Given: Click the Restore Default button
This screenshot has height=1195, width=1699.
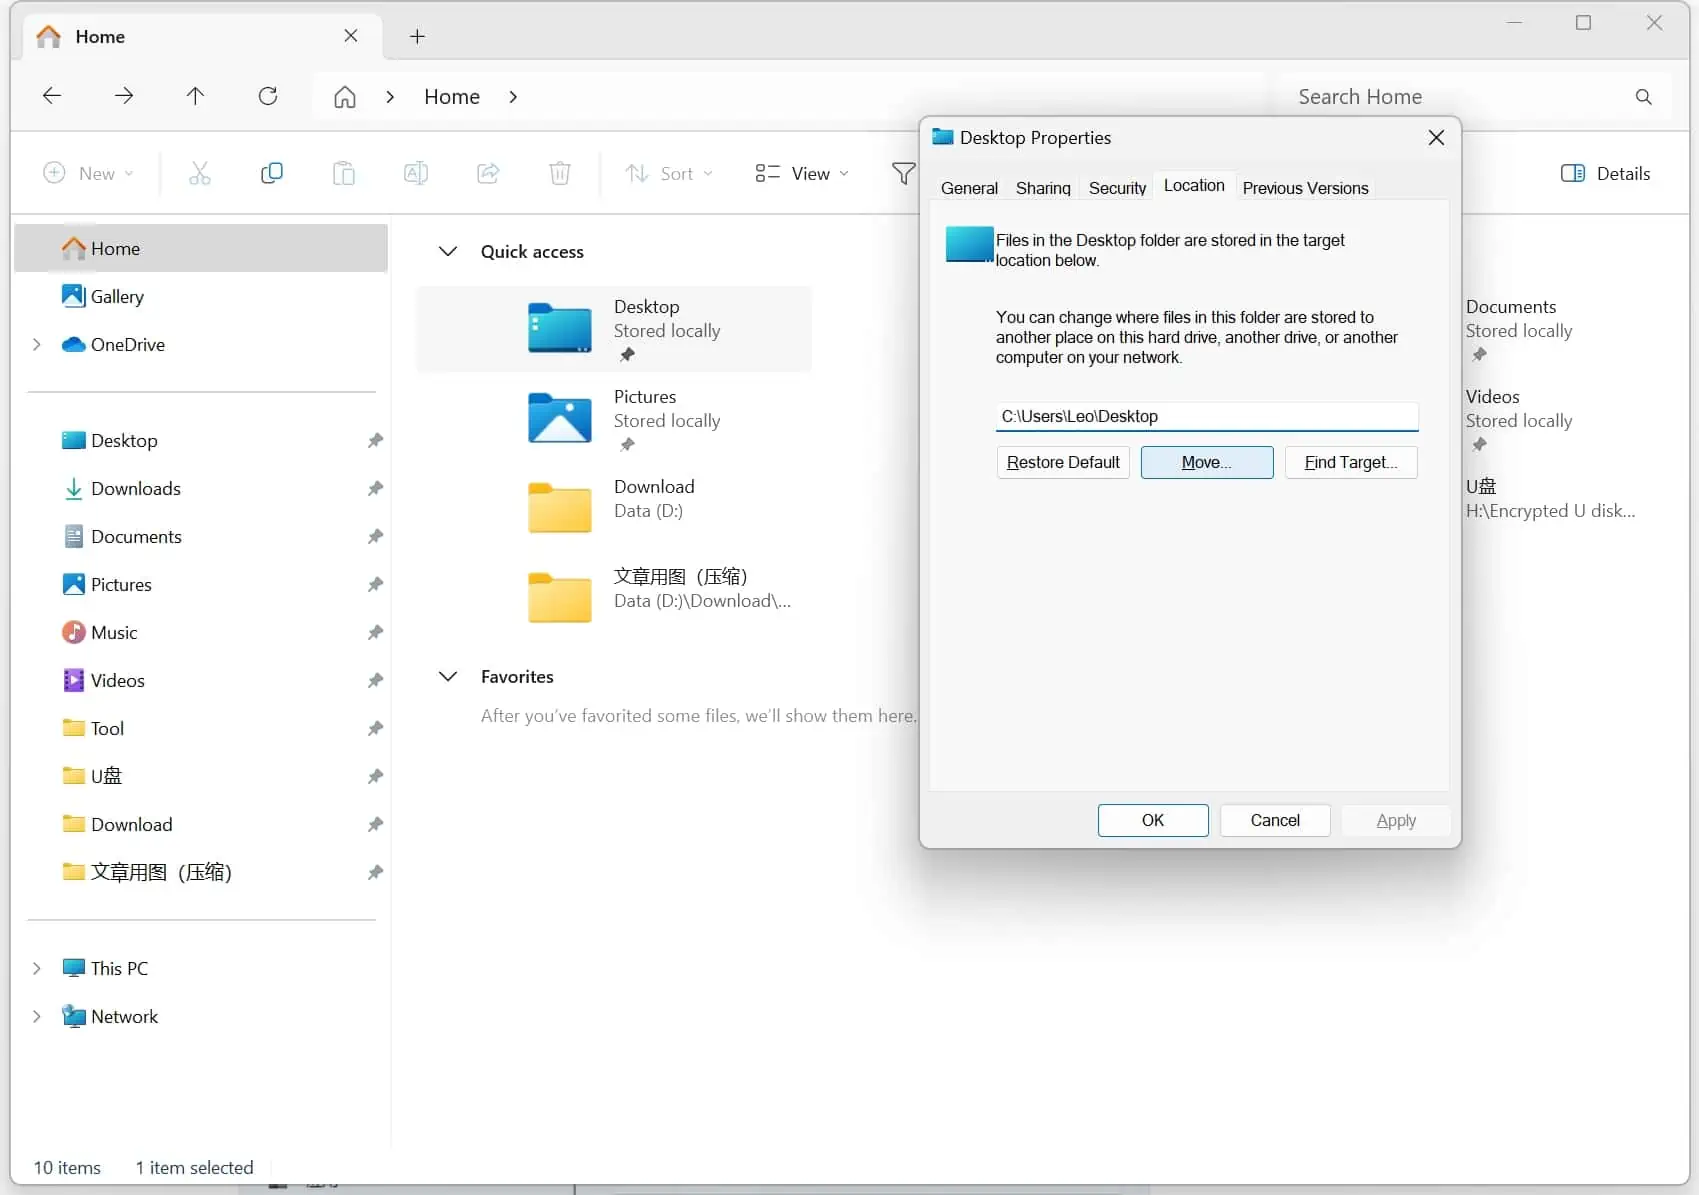Looking at the screenshot, I should pyautogui.click(x=1062, y=463).
